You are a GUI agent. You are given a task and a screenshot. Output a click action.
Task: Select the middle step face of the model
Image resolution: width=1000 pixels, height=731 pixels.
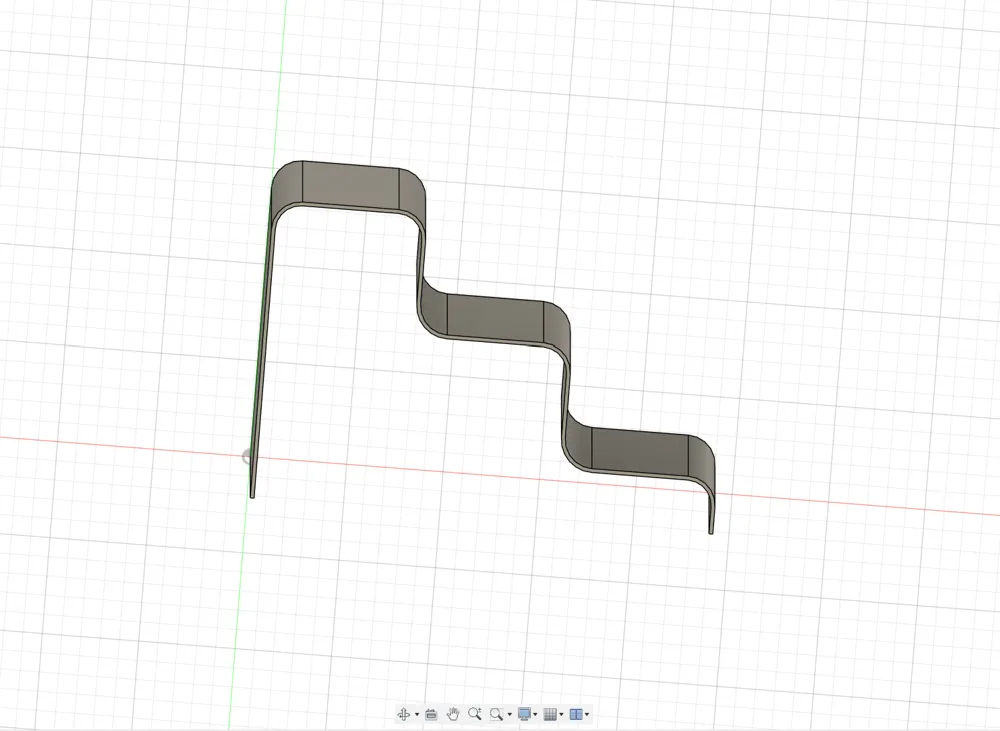495,317
